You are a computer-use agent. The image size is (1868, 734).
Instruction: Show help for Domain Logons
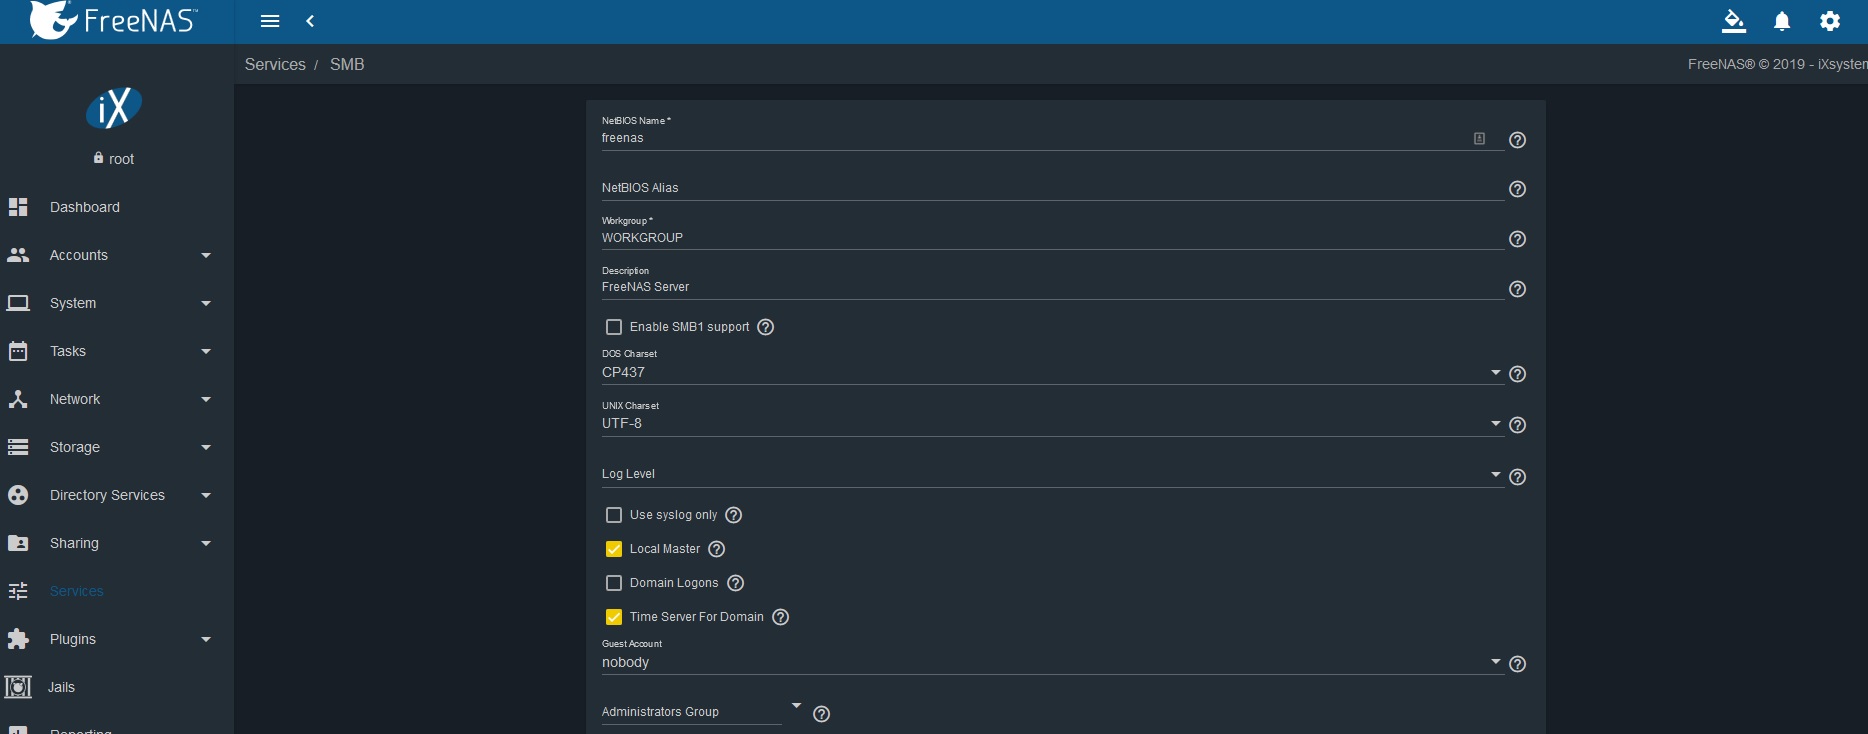tap(735, 583)
